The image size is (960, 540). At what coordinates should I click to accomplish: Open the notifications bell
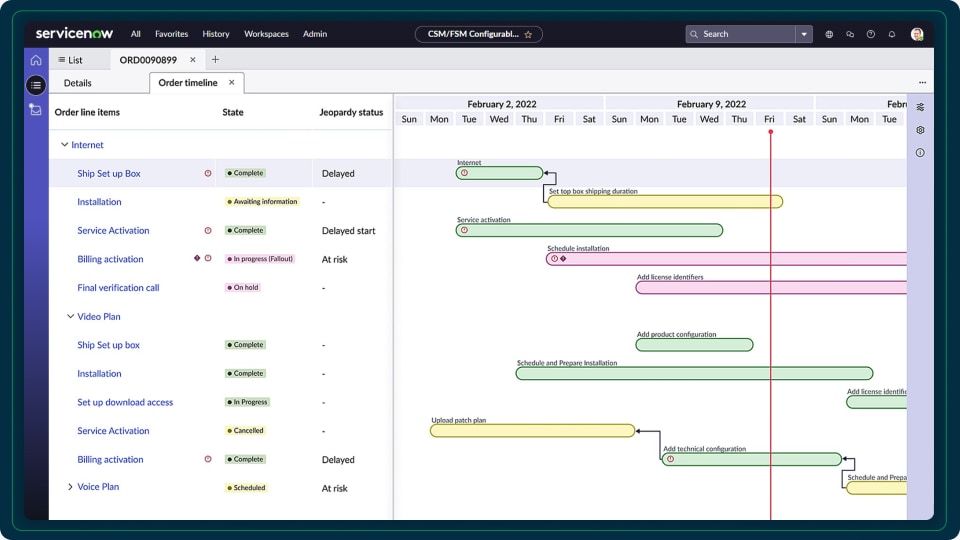pyautogui.click(x=892, y=34)
